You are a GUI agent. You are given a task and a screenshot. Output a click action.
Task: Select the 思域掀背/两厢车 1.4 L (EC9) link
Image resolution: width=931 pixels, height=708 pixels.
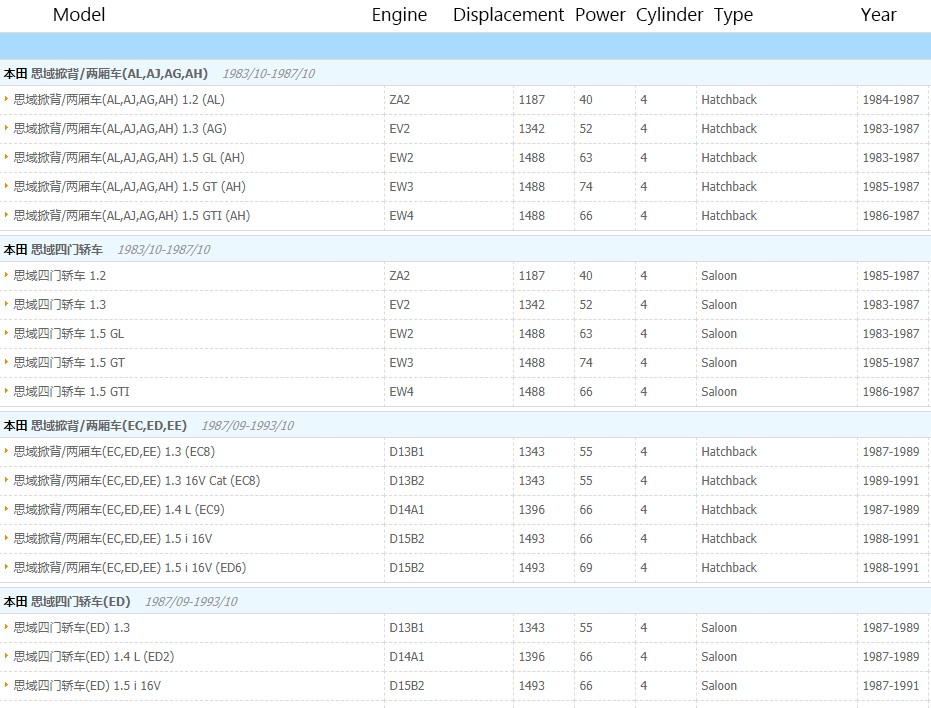click(119, 509)
